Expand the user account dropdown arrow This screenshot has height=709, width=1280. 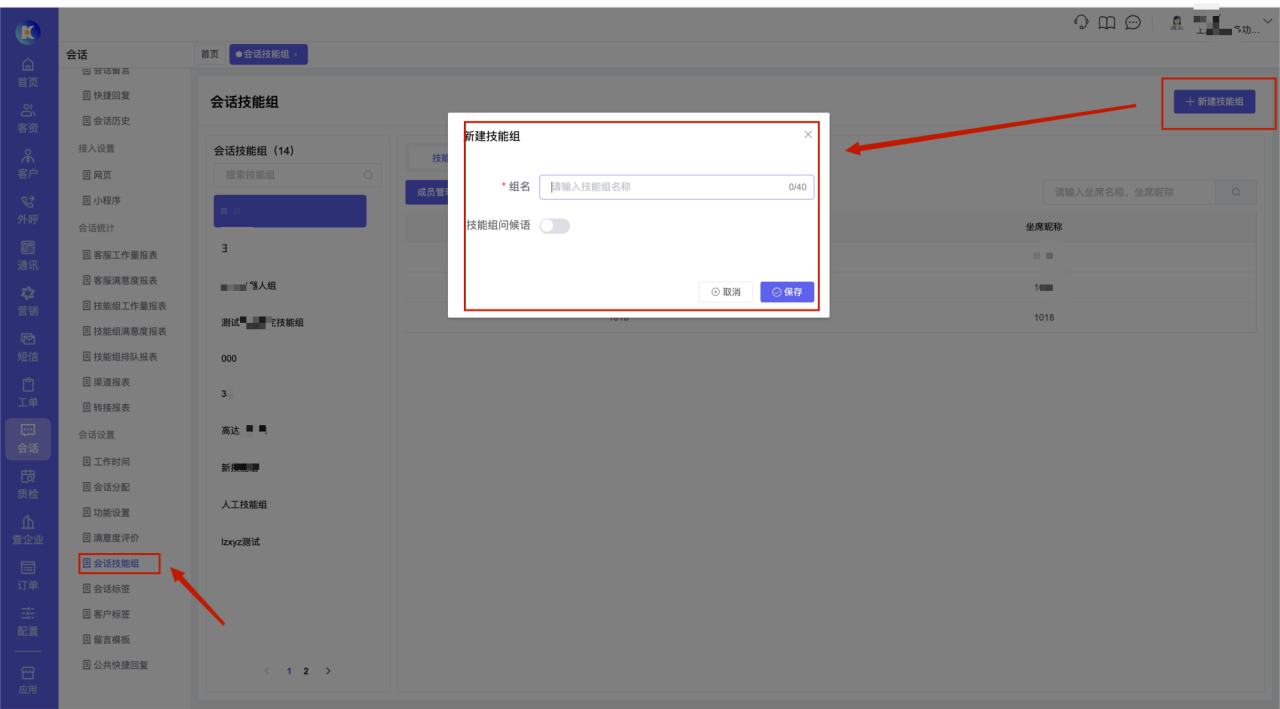click(x=1268, y=21)
